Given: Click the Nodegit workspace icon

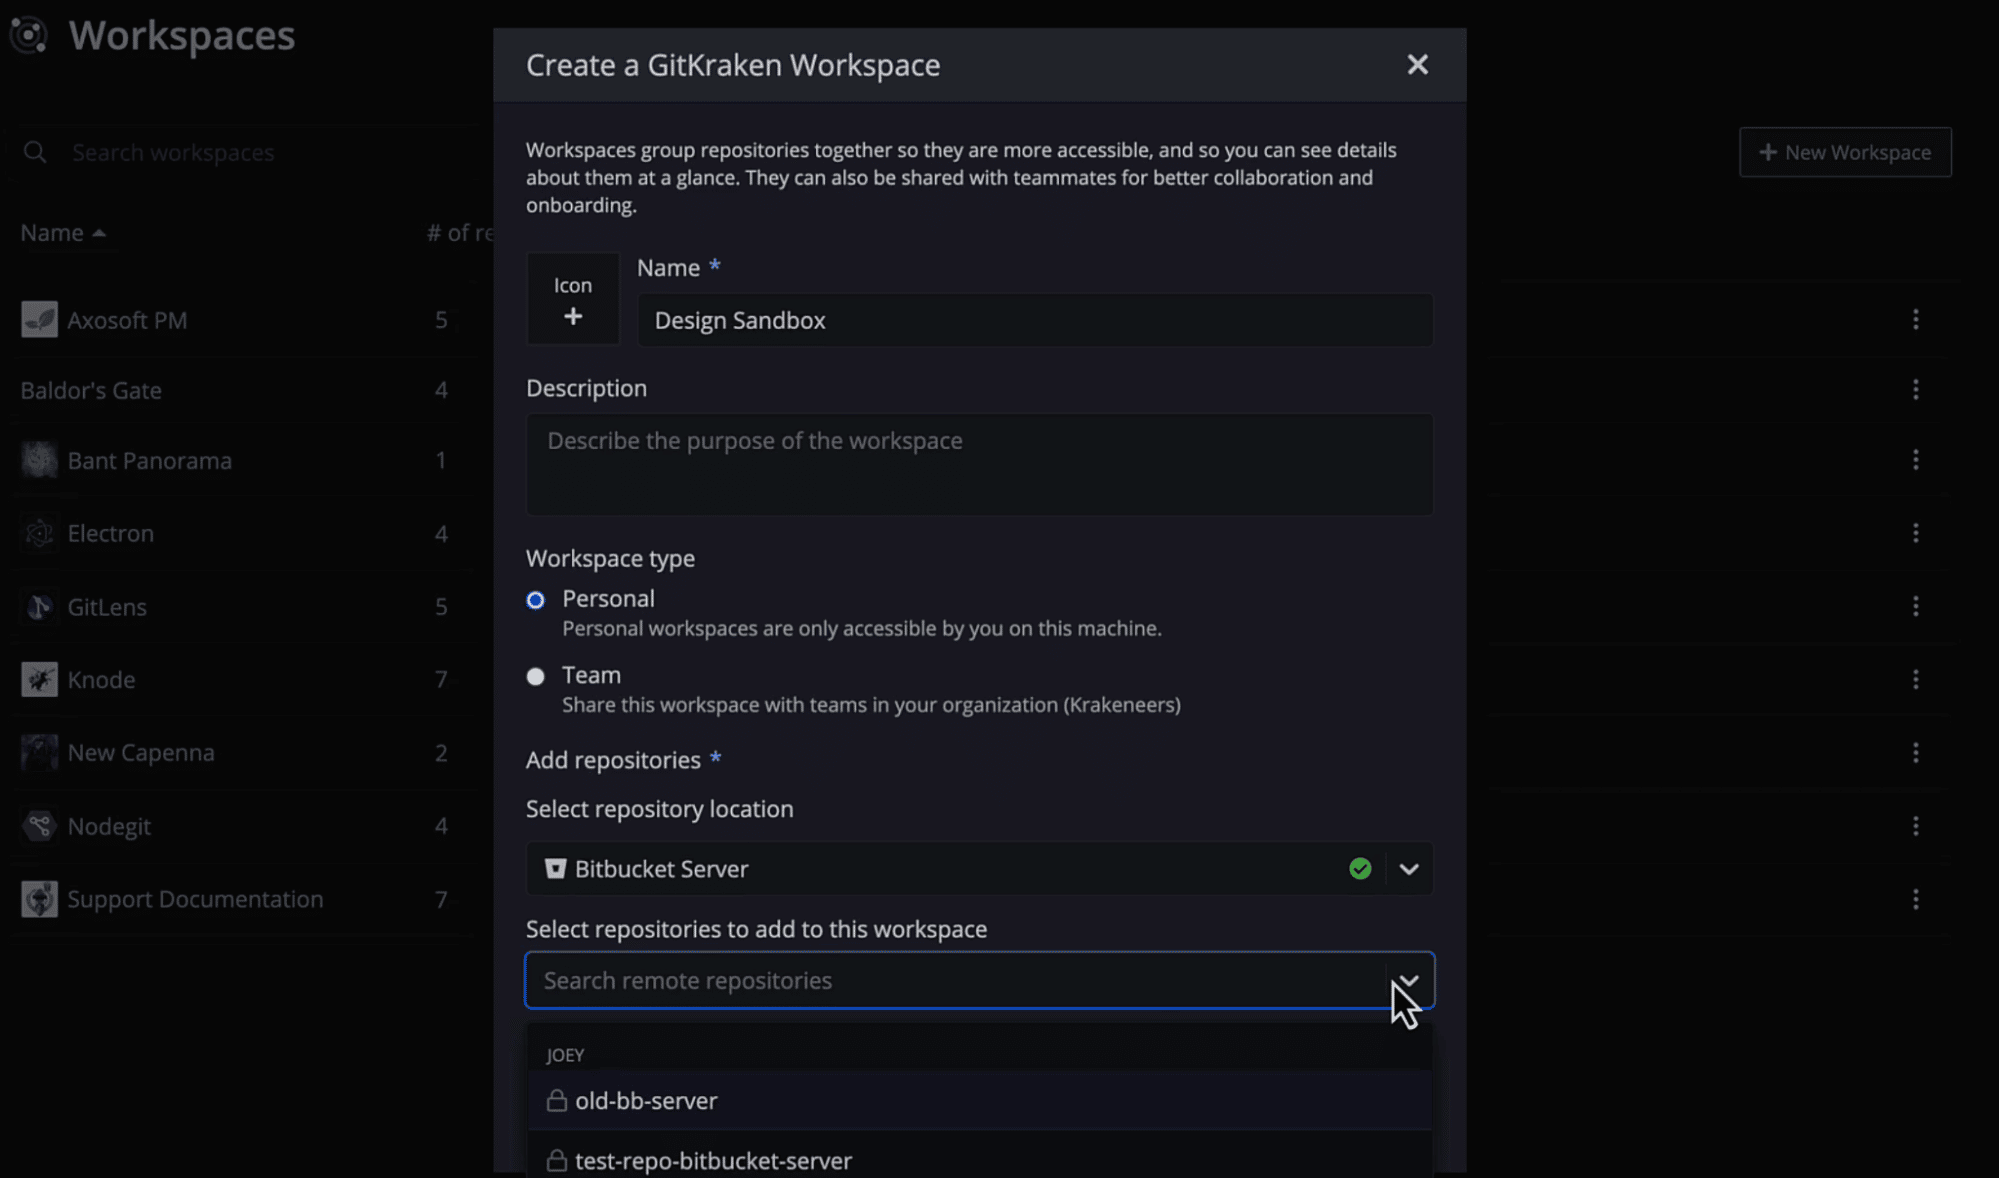Looking at the screenshot, I should point(38,826).
